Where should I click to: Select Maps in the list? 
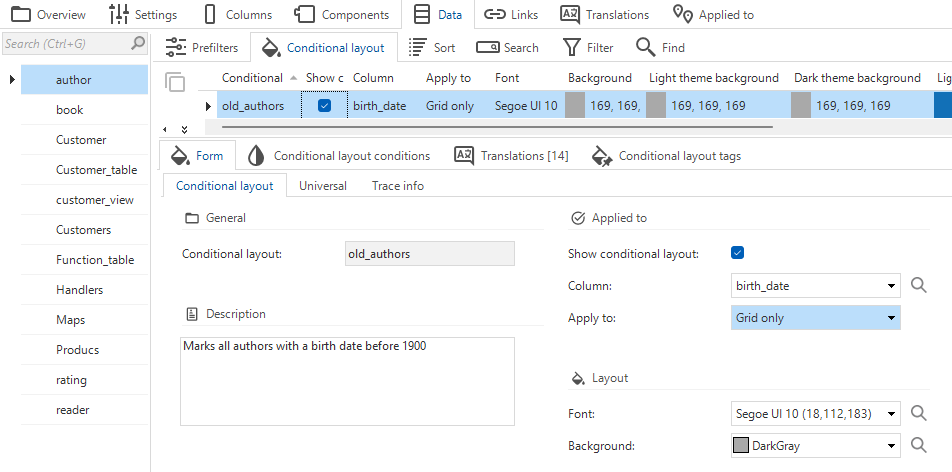(84, 320)
